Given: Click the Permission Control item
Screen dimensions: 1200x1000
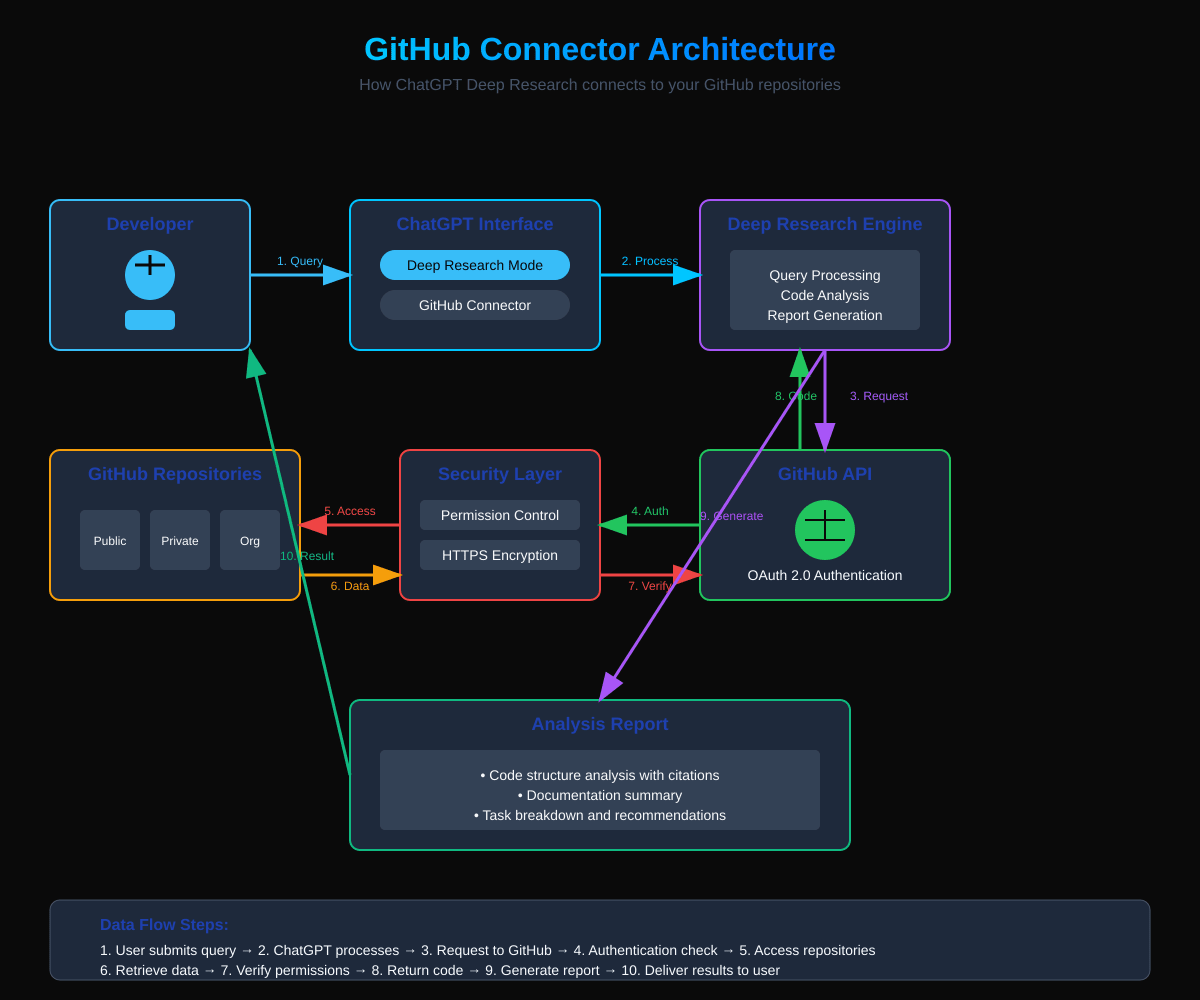Looking at the screenshot, I should (x=500, y=515).
